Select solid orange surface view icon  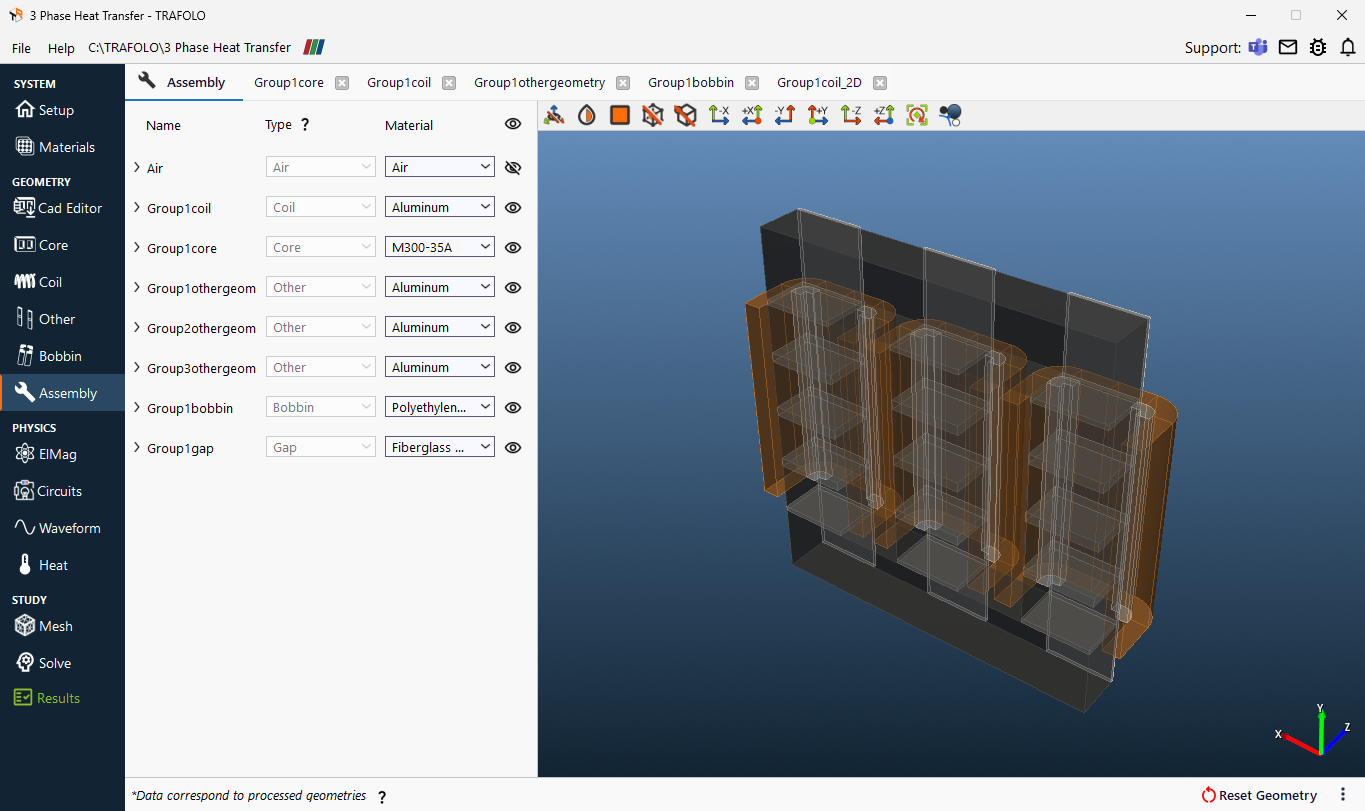pos(619,115)
